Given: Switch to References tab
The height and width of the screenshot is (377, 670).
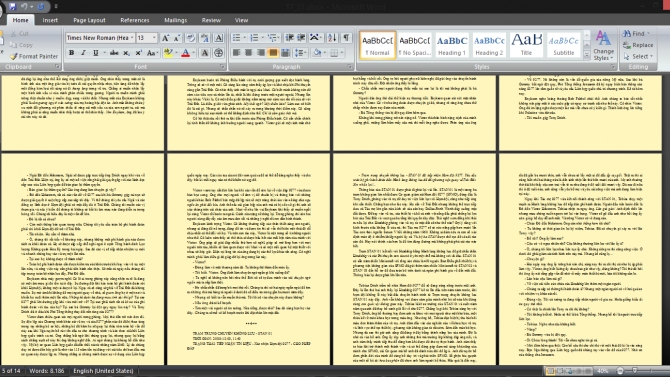Looking at the screenshot, I should click(x=135, y=20).
